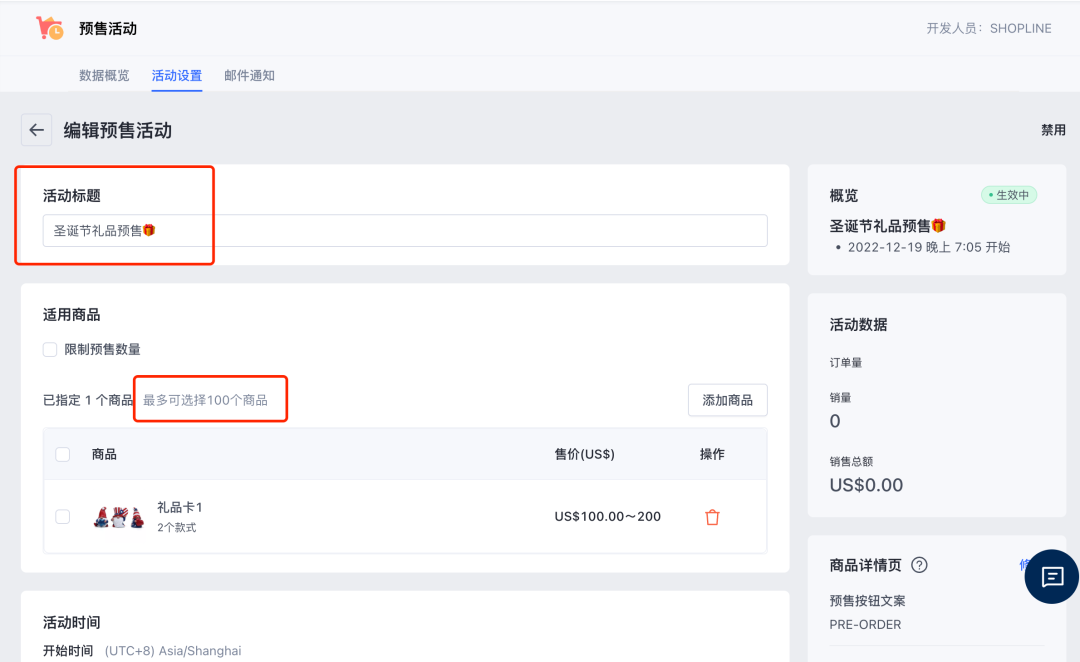This screenshot has width=1080, height=662.
Task: Select the checkbox for 礼品卡1
Action: [x=62, y=516]
